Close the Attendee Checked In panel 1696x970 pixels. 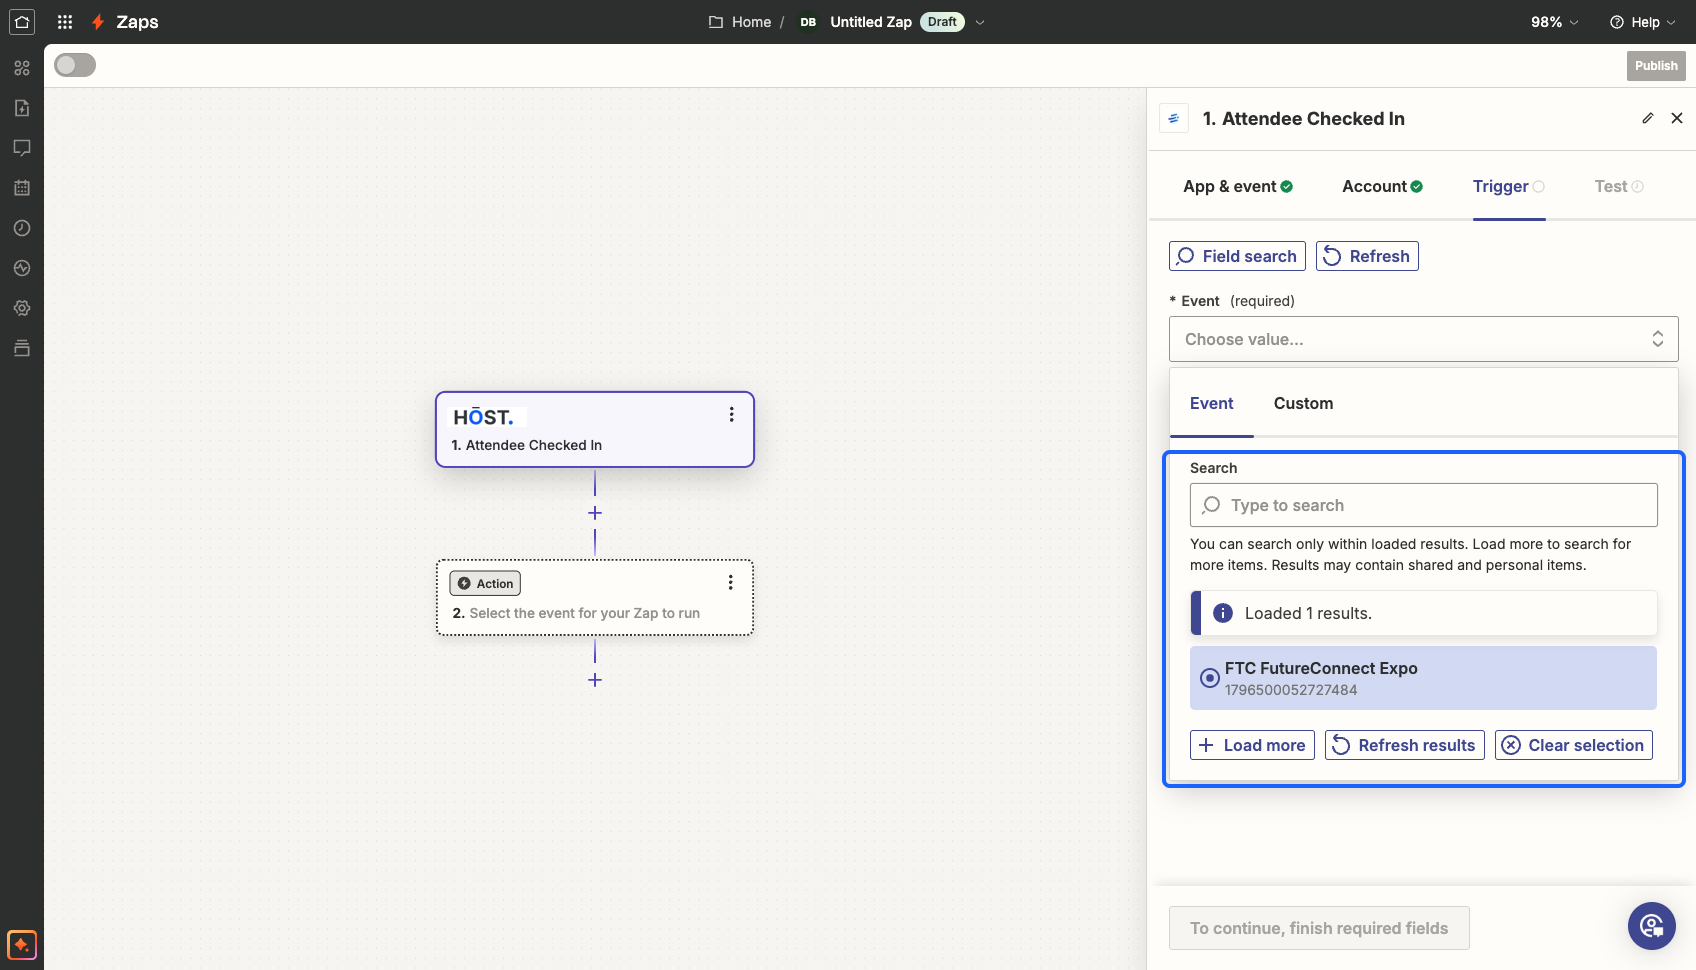pyautogui.click(x=1677, y=118)
